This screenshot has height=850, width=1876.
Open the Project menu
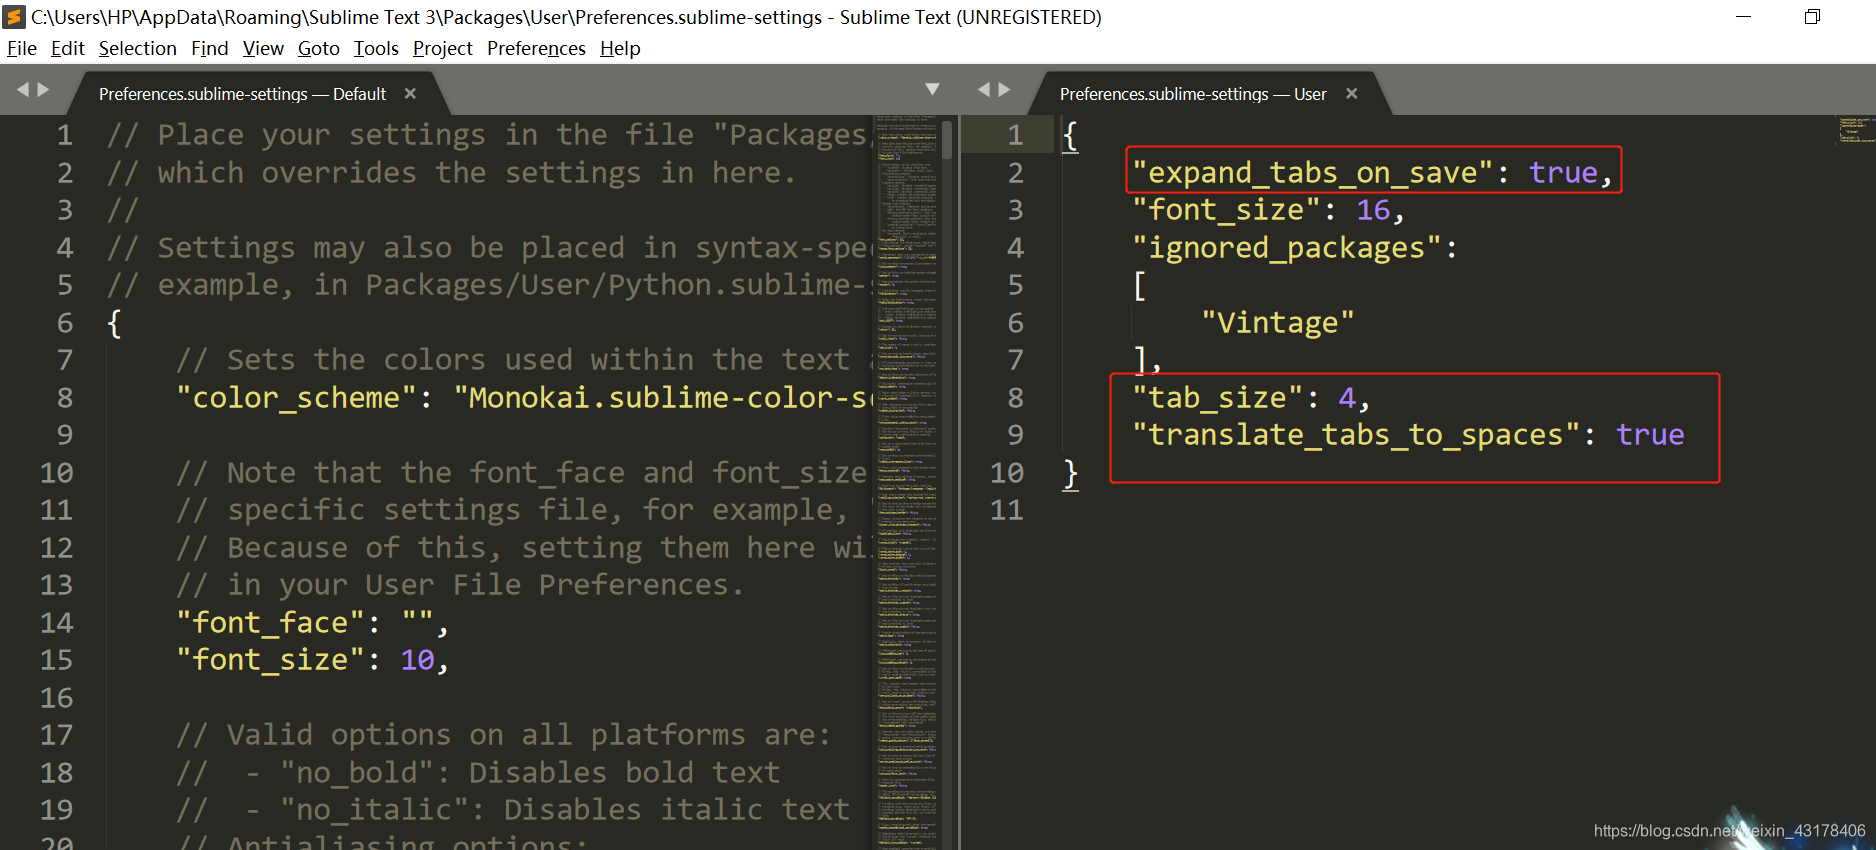[x=442, y=48]
